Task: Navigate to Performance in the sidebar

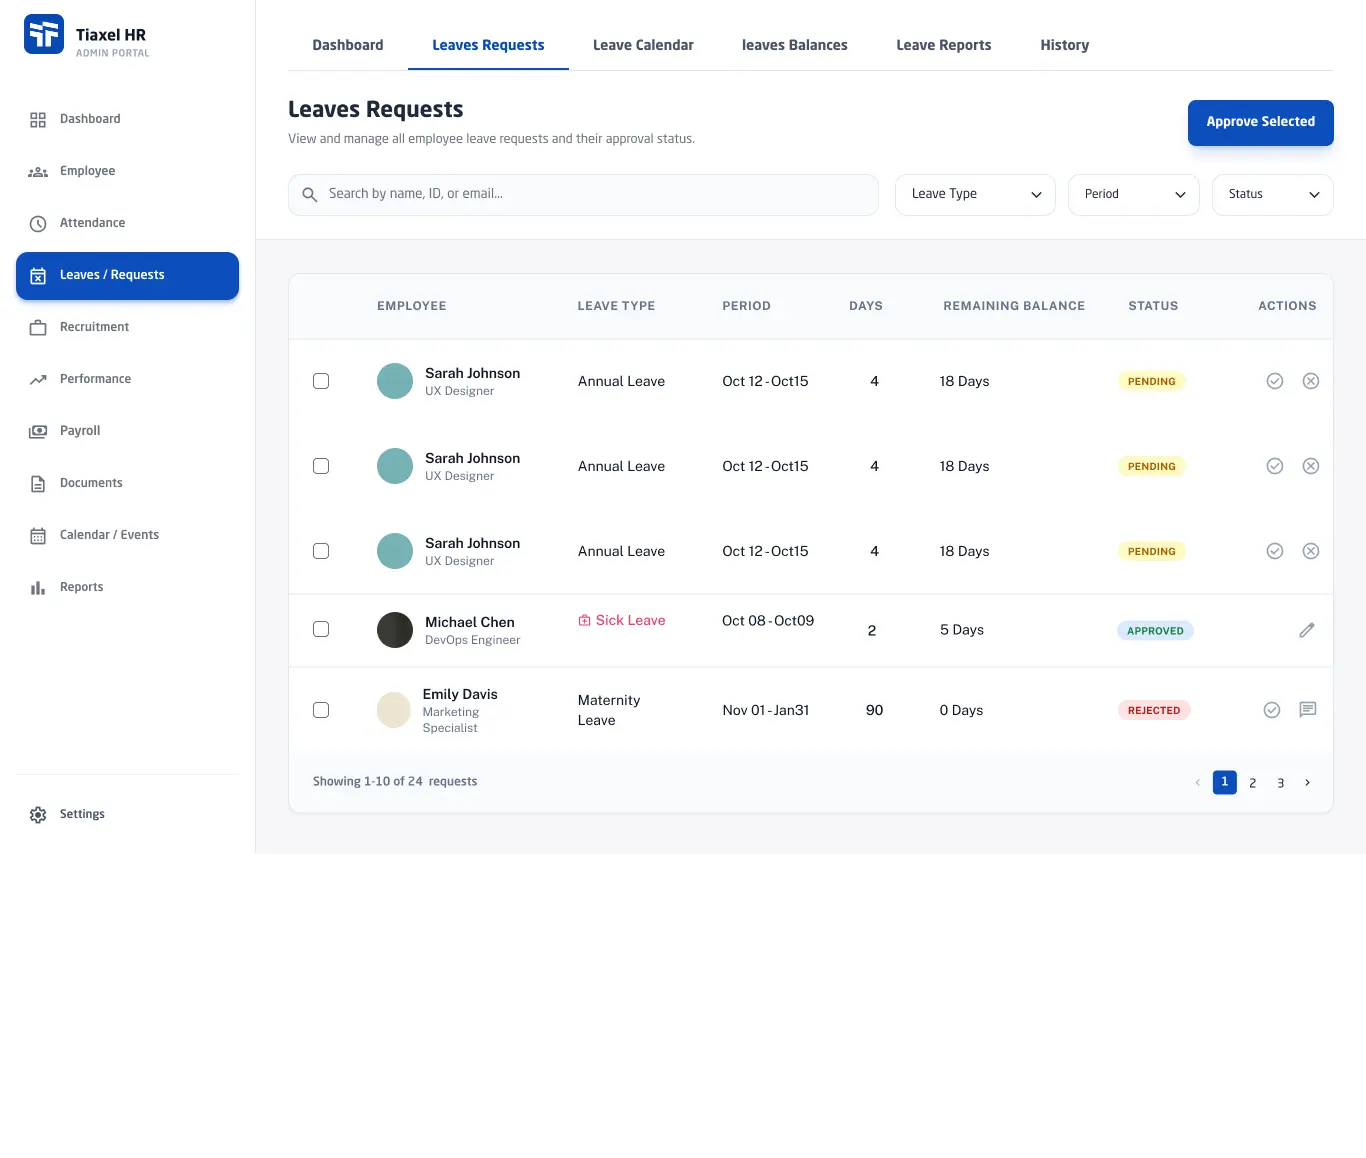Action: pos(127,379)
